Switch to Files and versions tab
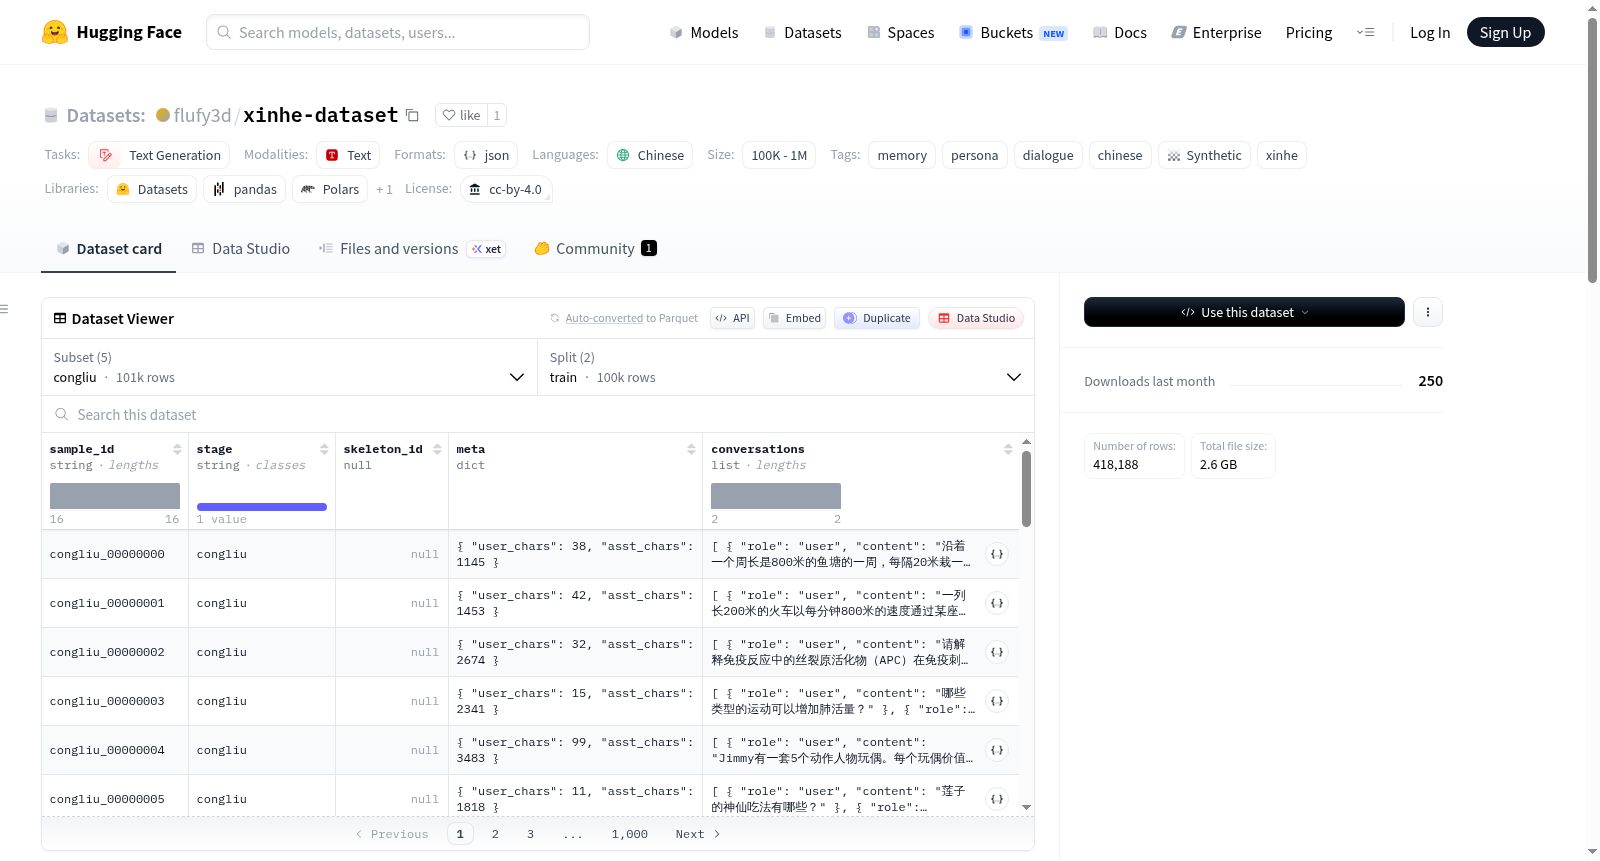 [411, 248]
